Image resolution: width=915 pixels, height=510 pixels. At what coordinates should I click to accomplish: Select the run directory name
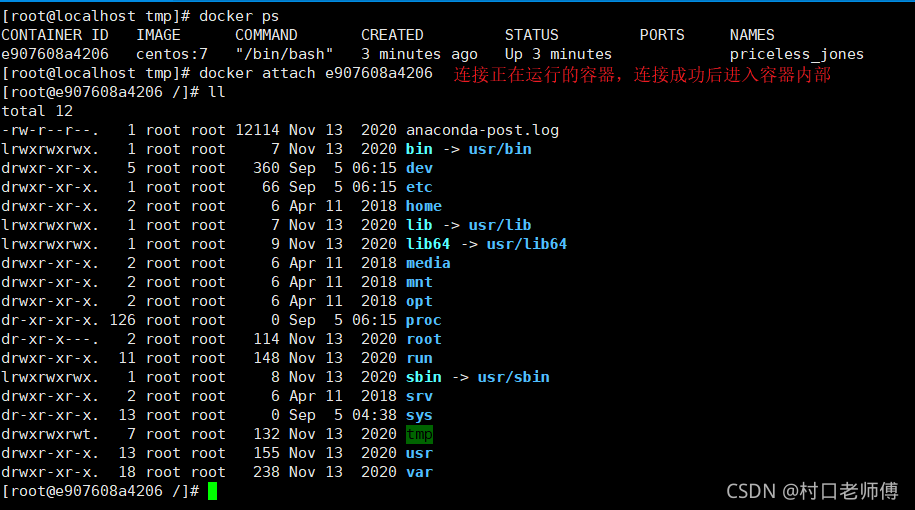(420, 358)
